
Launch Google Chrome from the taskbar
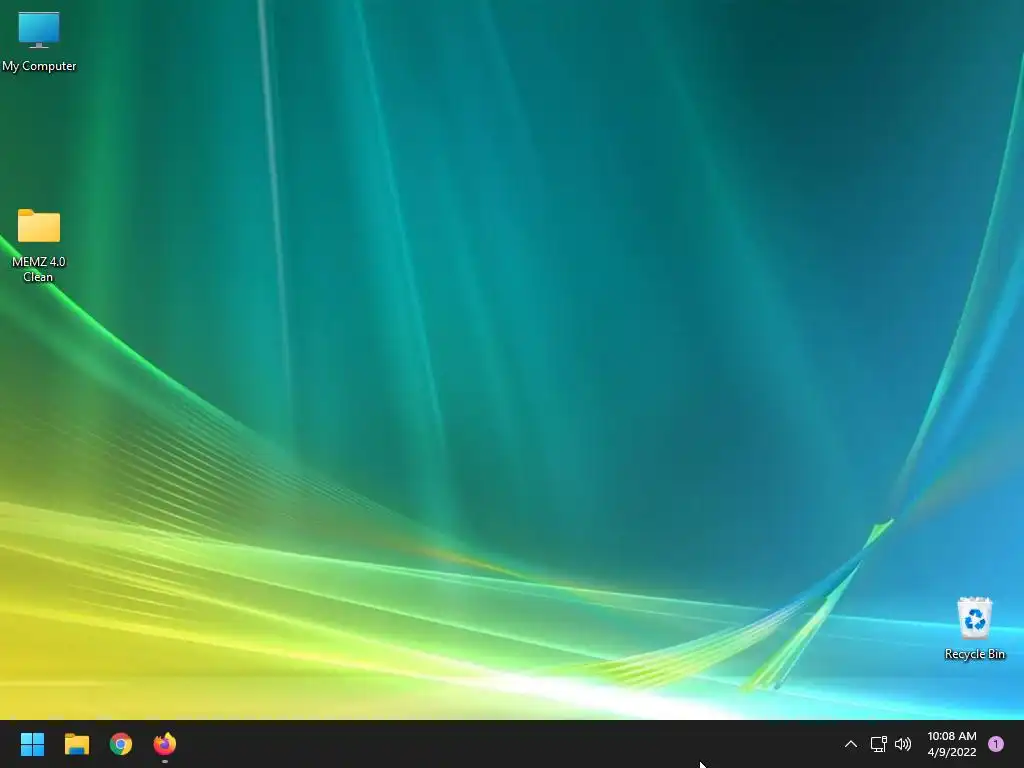(x=121, y=744)
